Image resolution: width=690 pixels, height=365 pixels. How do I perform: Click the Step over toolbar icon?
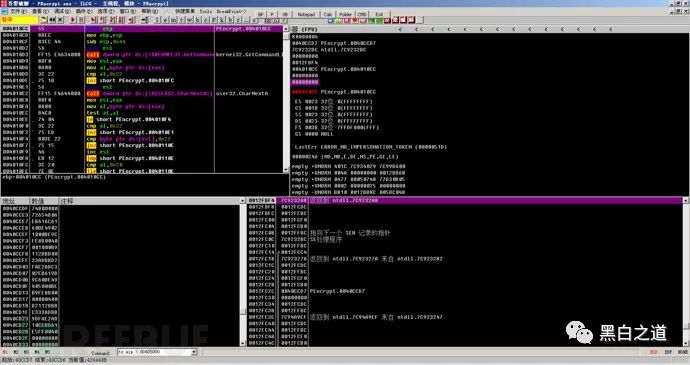(102, 20)
